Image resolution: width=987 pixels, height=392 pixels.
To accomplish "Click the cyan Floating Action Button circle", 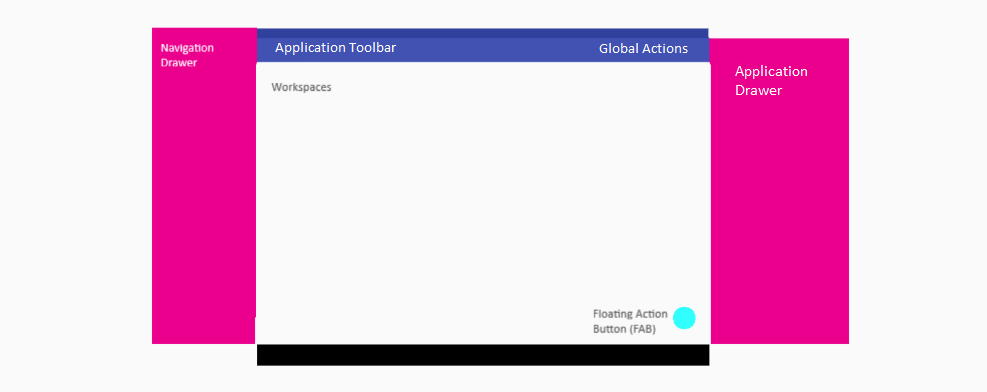I will [x=684, y=318].
